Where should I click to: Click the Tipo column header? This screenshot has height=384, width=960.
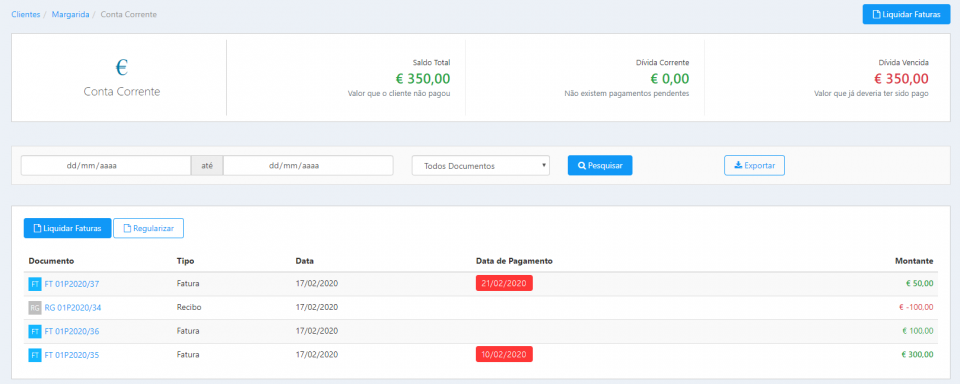185,261
